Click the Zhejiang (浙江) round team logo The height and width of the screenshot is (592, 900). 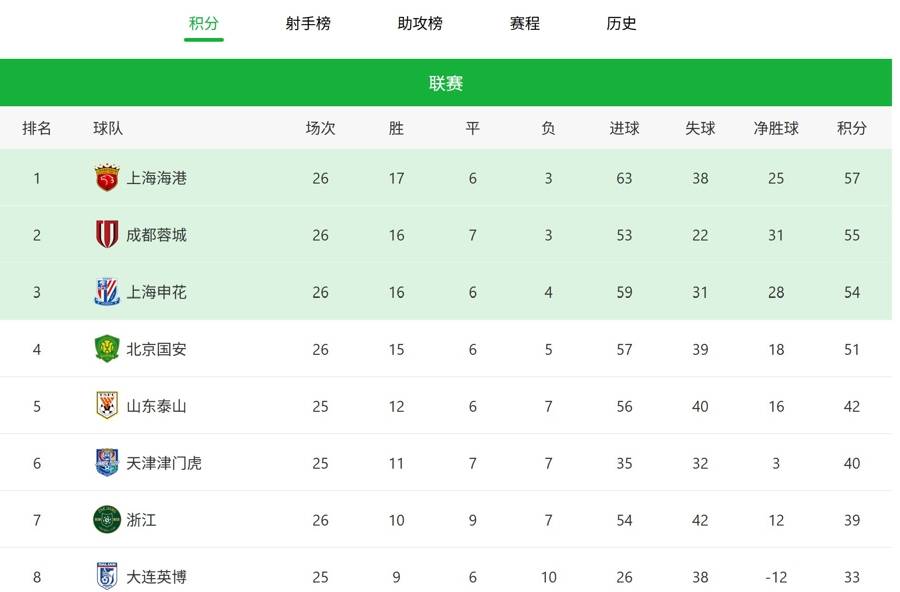107,520
